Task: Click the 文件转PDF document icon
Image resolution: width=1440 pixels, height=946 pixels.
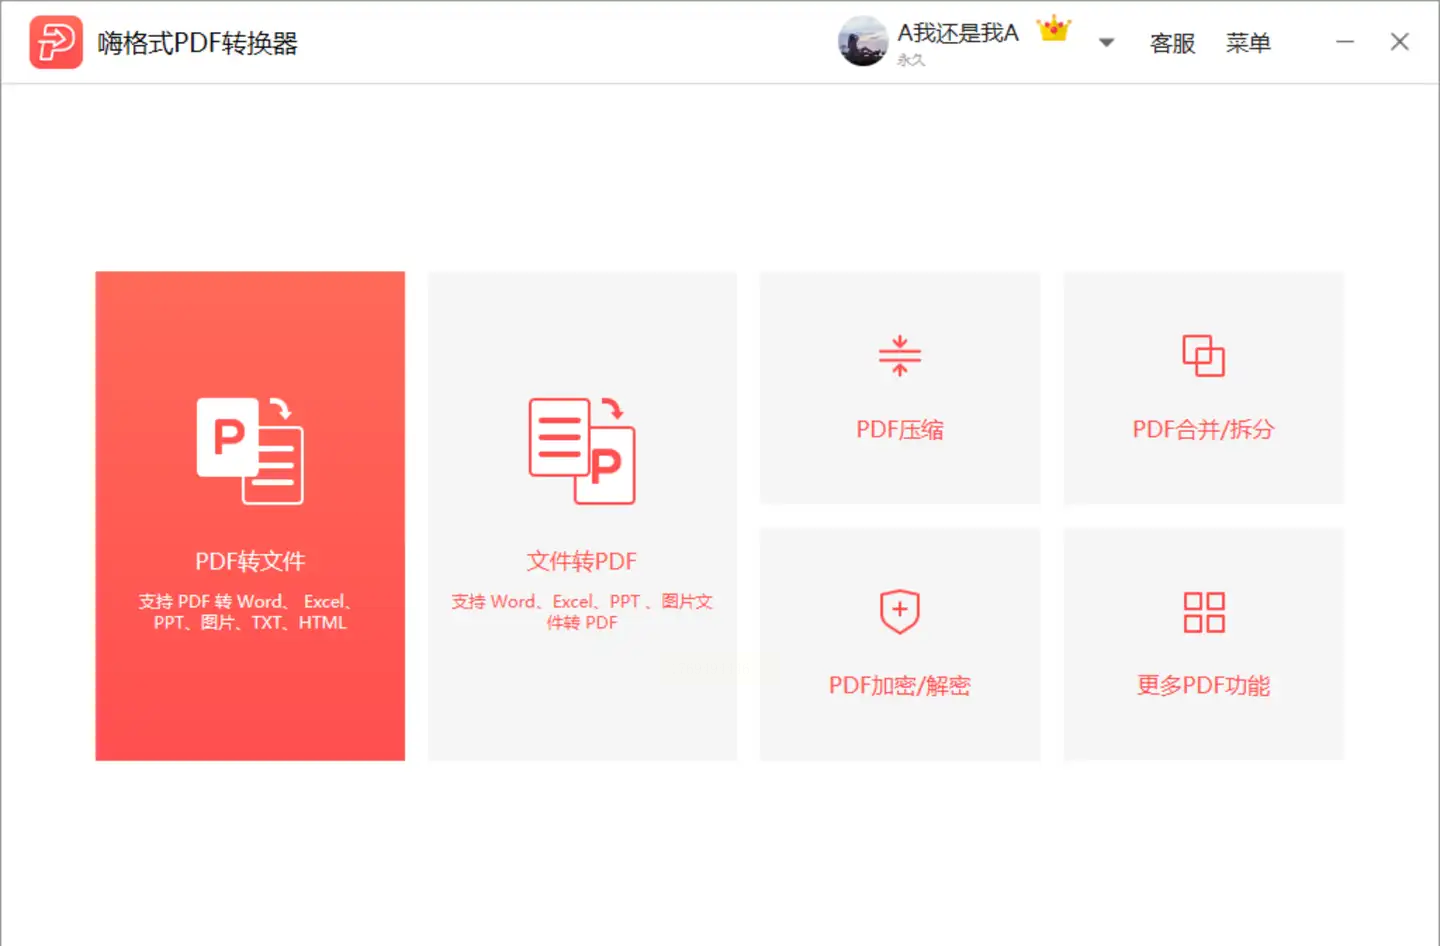Action: pos(582,451)
